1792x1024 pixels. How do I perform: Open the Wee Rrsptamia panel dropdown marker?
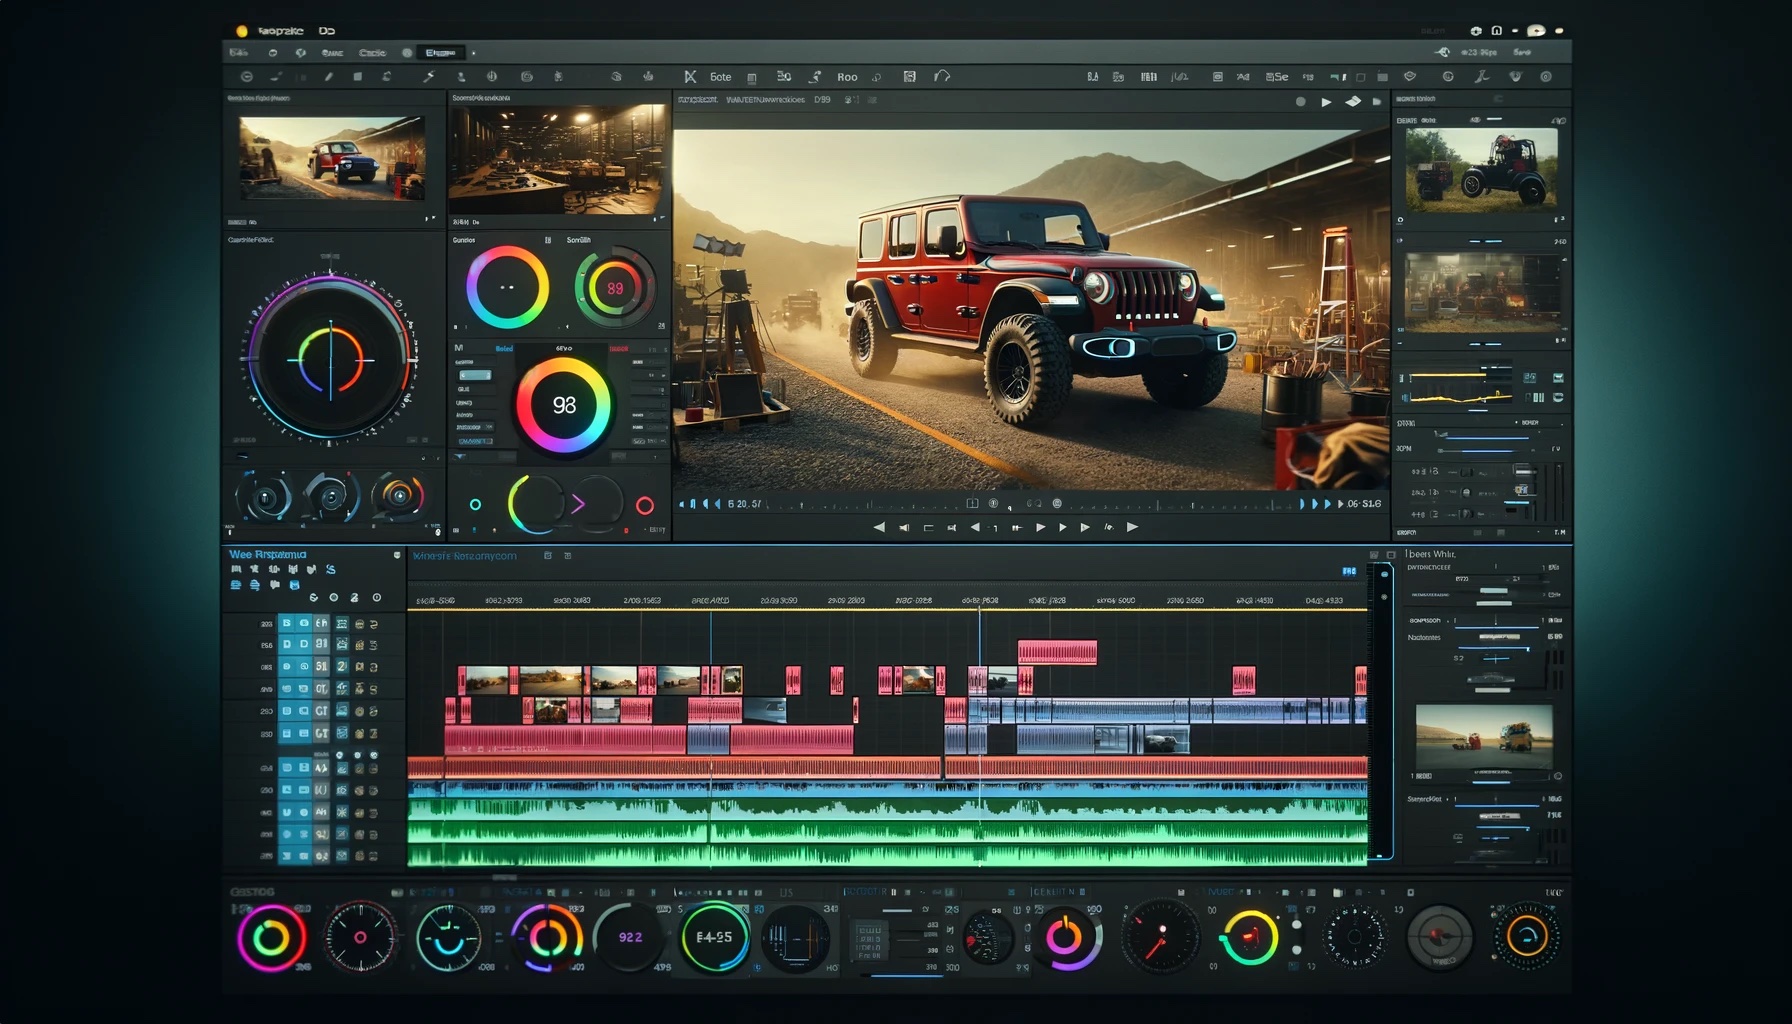397,555
